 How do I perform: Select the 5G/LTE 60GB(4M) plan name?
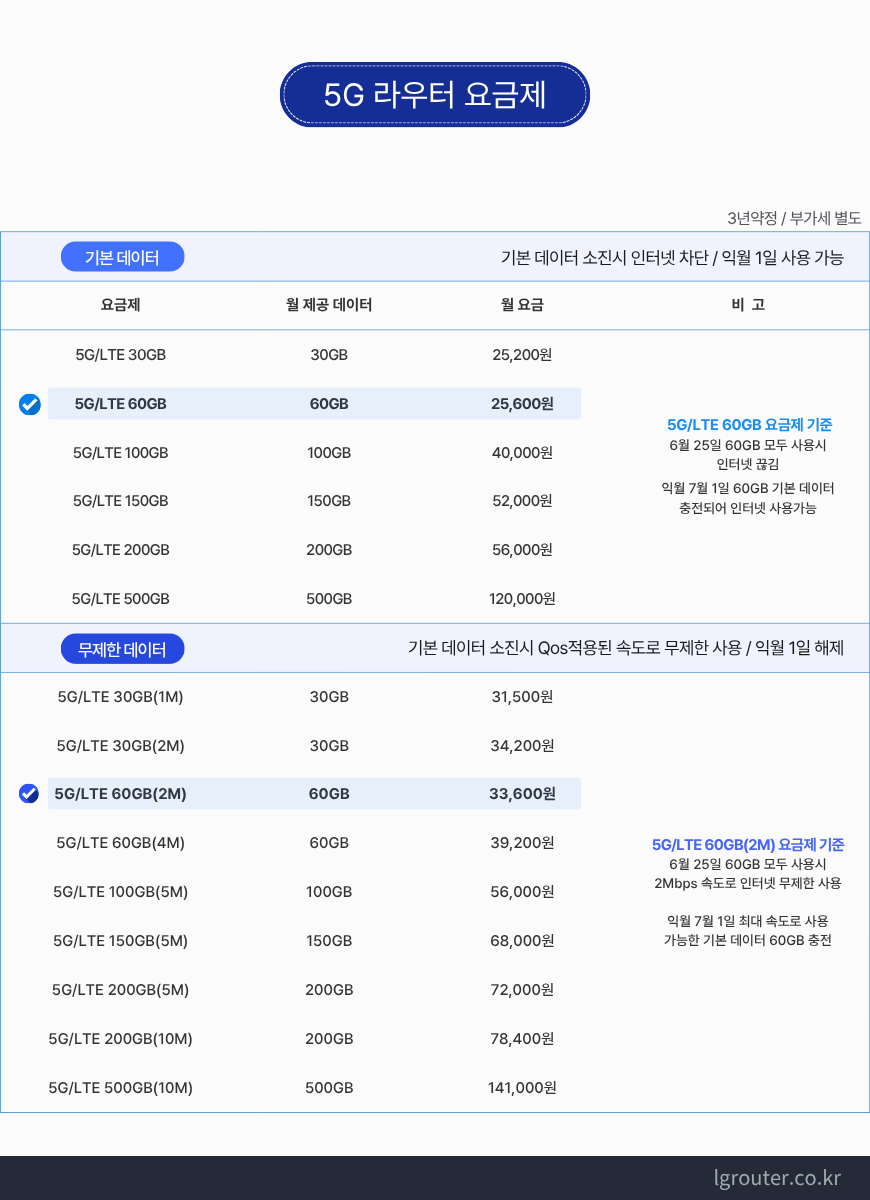tap(120, 843)
